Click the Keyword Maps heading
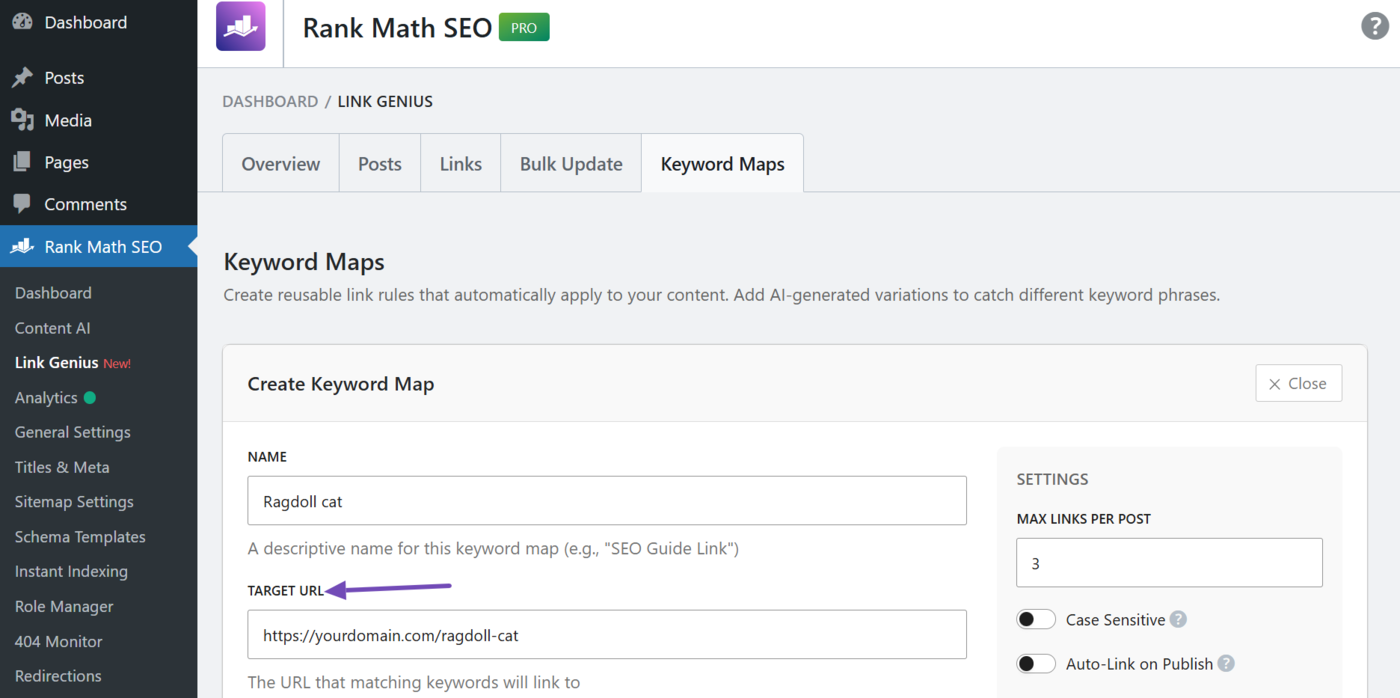This screenshot has width=1400, height=698. point(304,263)
